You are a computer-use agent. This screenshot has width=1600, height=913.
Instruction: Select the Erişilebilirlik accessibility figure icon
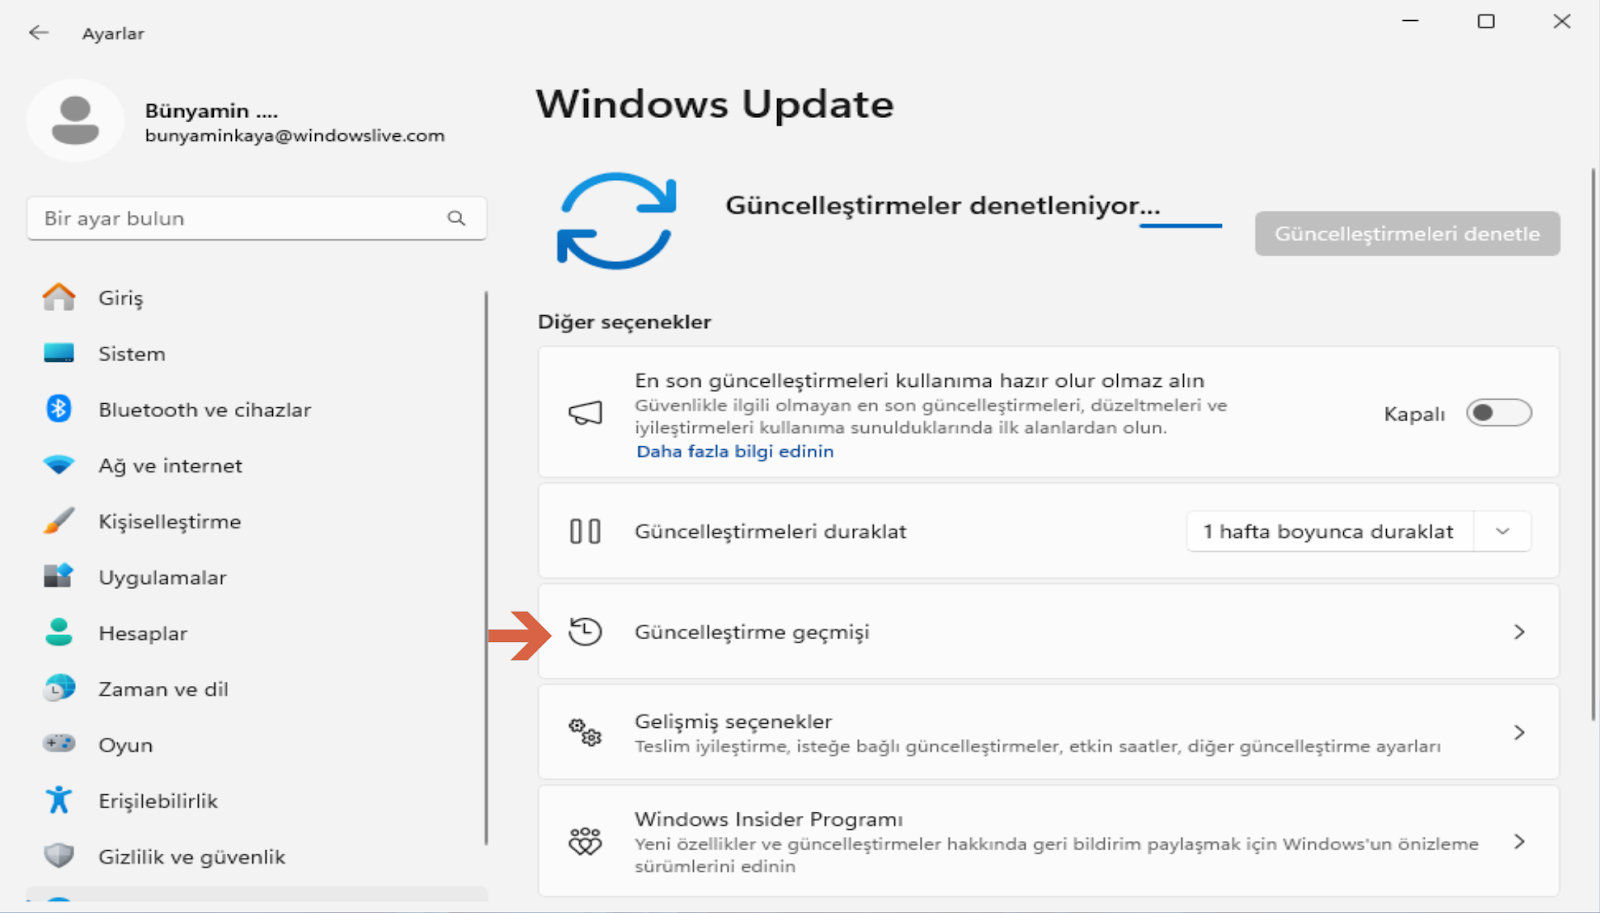coord(59,800)
